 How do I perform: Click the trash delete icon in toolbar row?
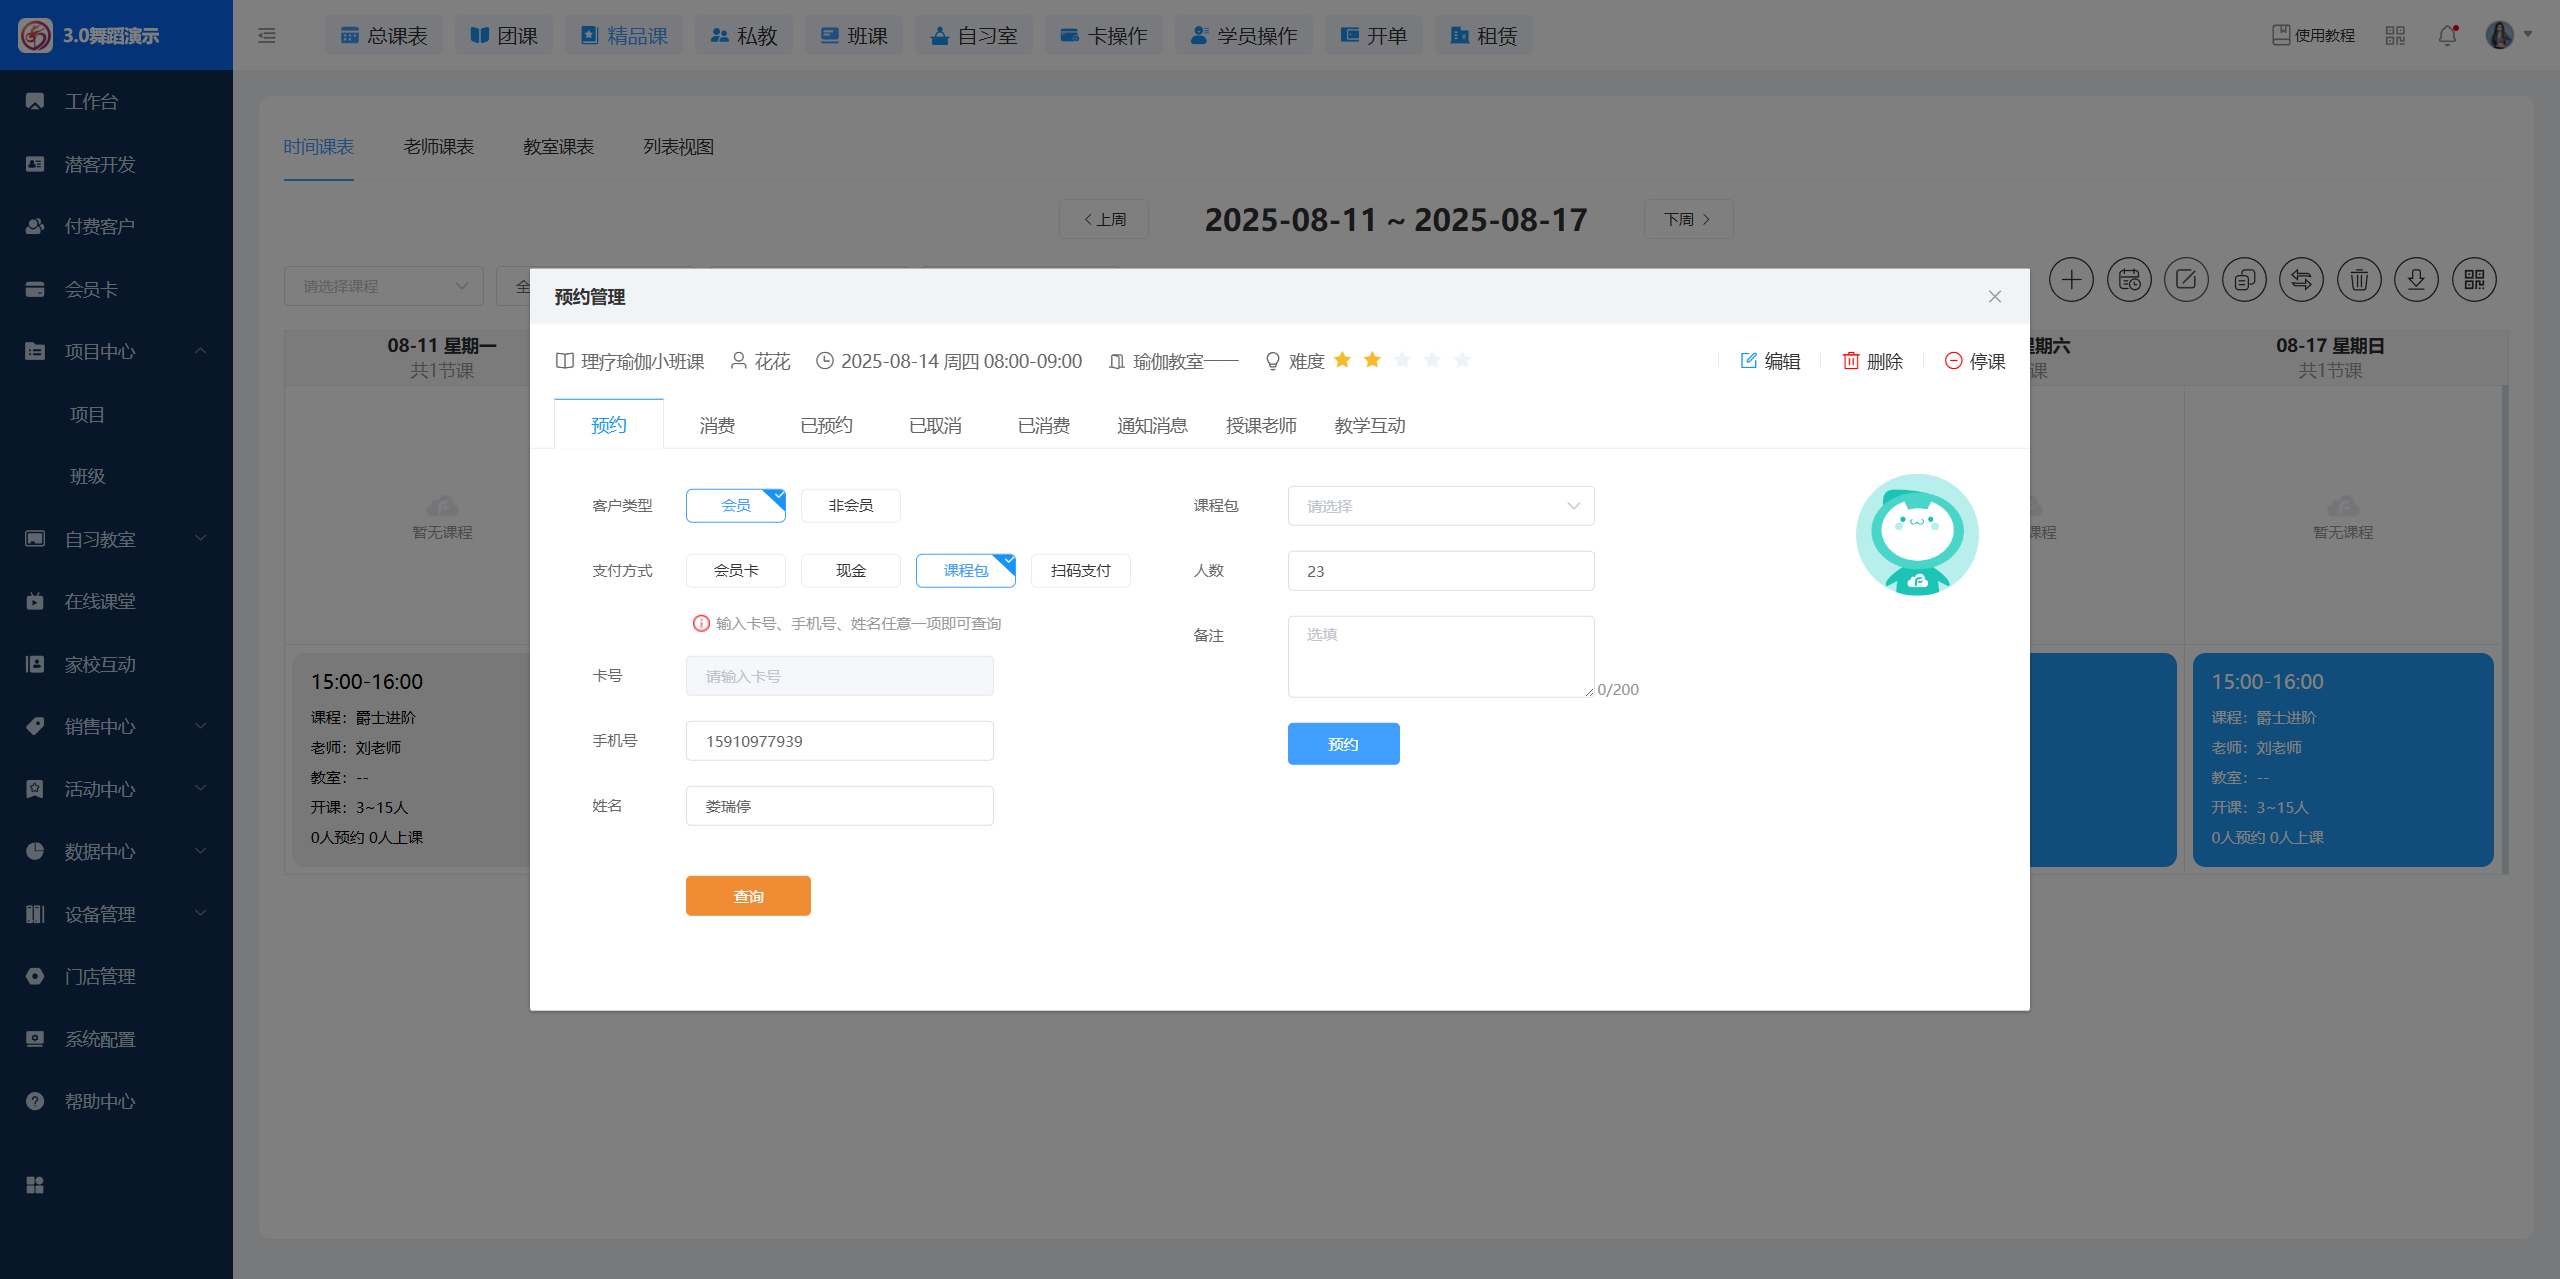point(2358,280)
